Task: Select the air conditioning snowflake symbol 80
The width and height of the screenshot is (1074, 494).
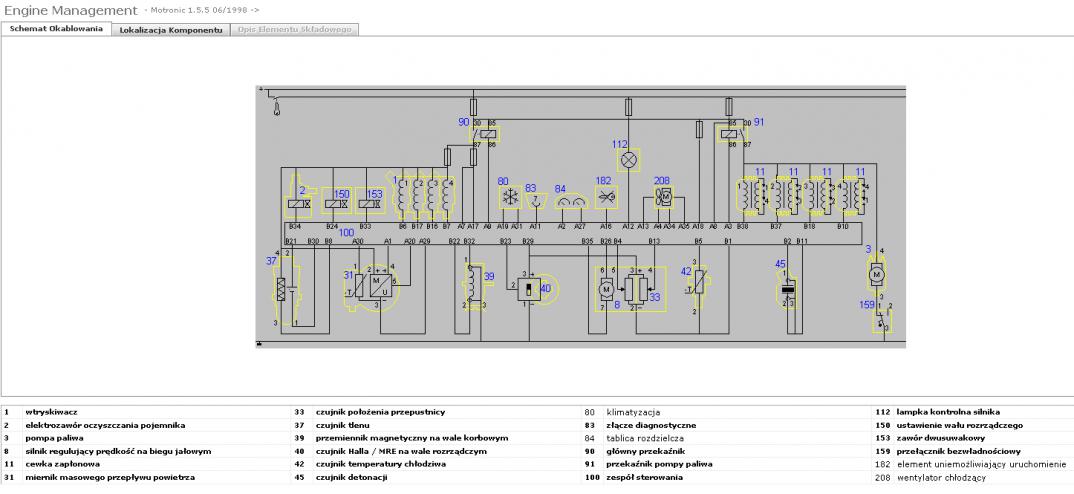Action: (x=510, y=198)
